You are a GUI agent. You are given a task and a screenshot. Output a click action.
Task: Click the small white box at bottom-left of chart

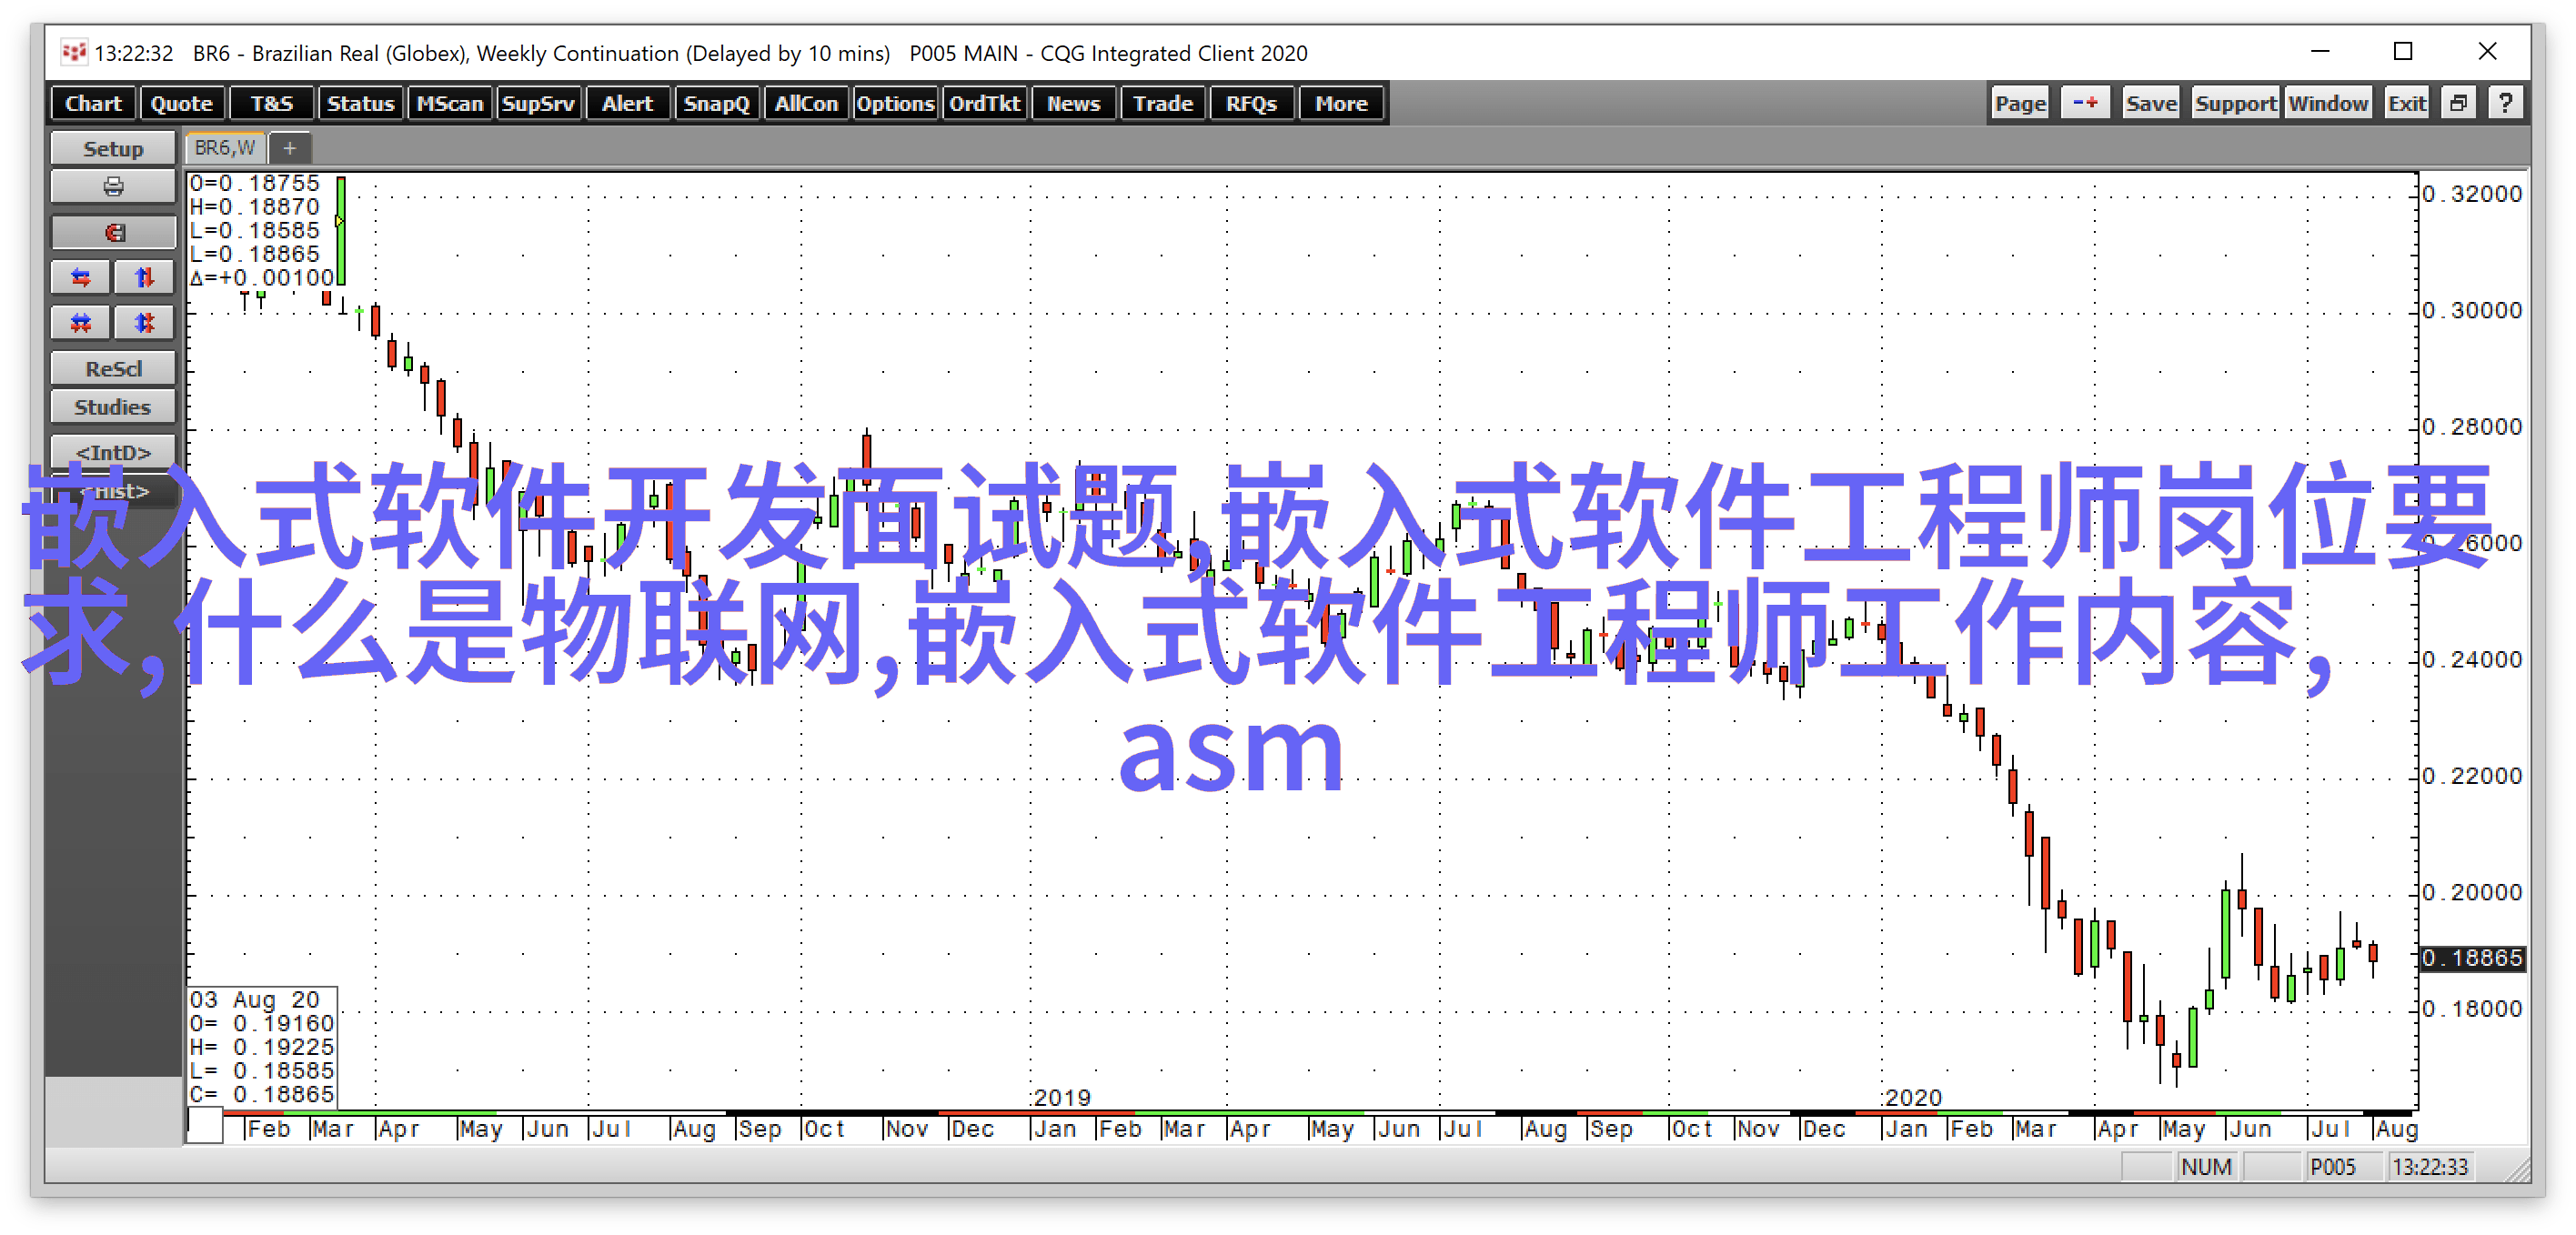pos(205,1126)
